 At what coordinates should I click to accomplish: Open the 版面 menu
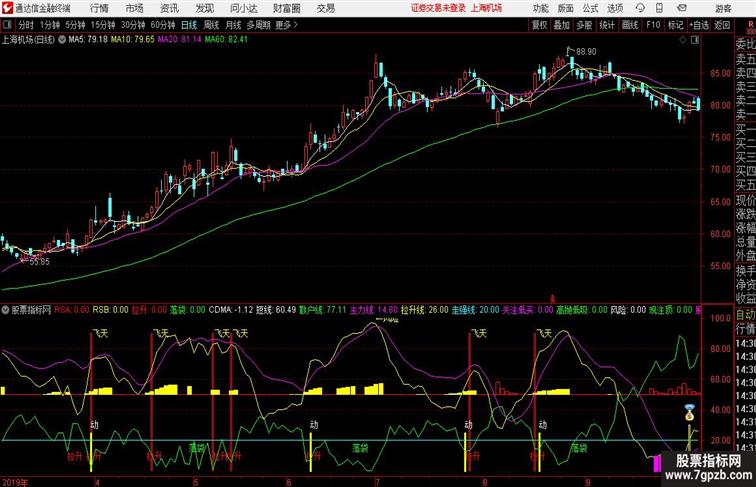pos(565,8)
